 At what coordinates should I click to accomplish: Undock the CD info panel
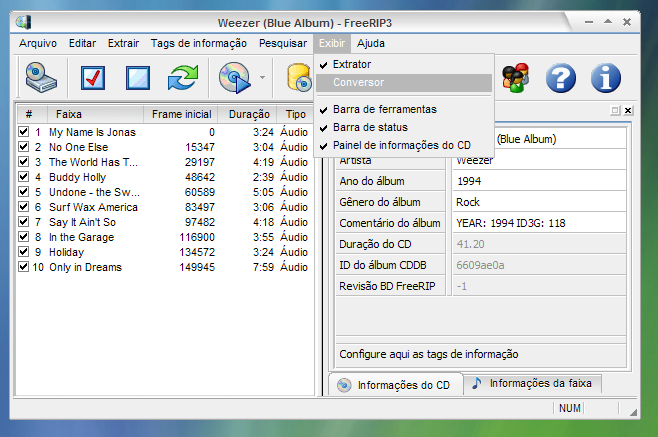[x=615, y=110]
